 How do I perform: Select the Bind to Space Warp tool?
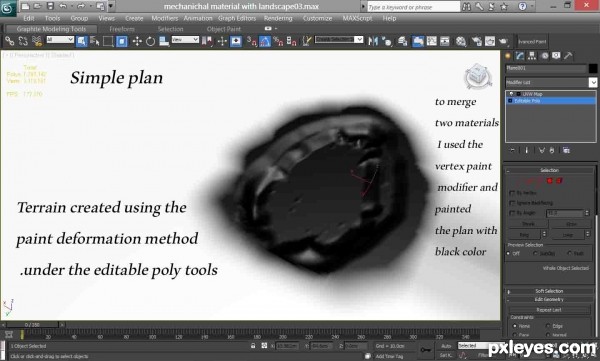point(37,41)
